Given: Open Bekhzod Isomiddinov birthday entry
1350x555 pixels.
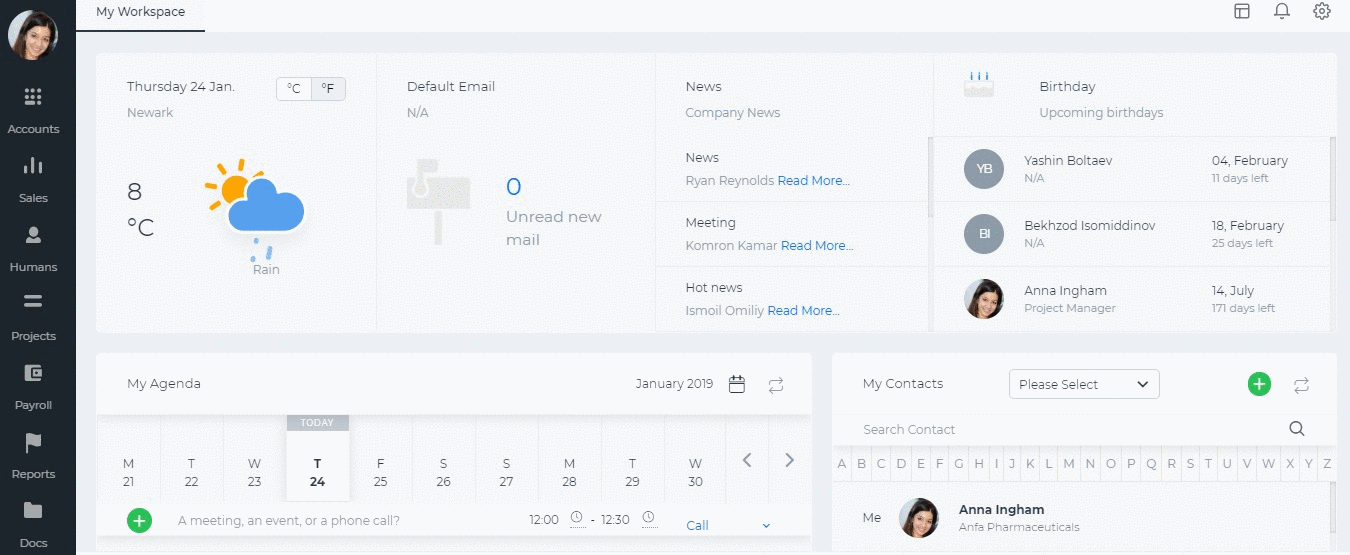Looking at the screenshot, I should coord(1131,234).
